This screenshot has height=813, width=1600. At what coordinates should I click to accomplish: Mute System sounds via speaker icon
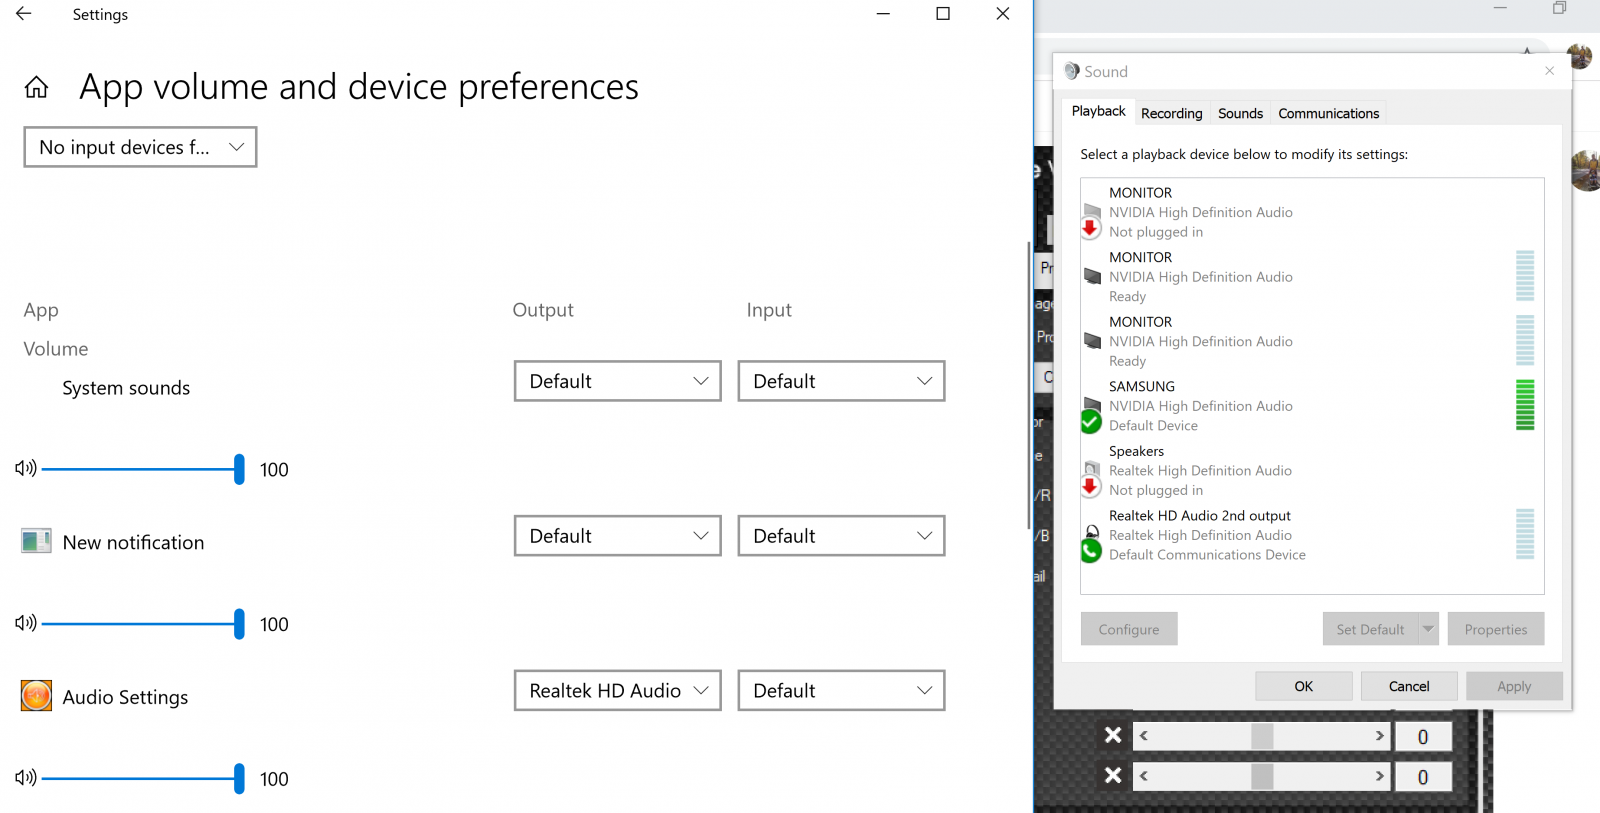(x=26, y=468)
